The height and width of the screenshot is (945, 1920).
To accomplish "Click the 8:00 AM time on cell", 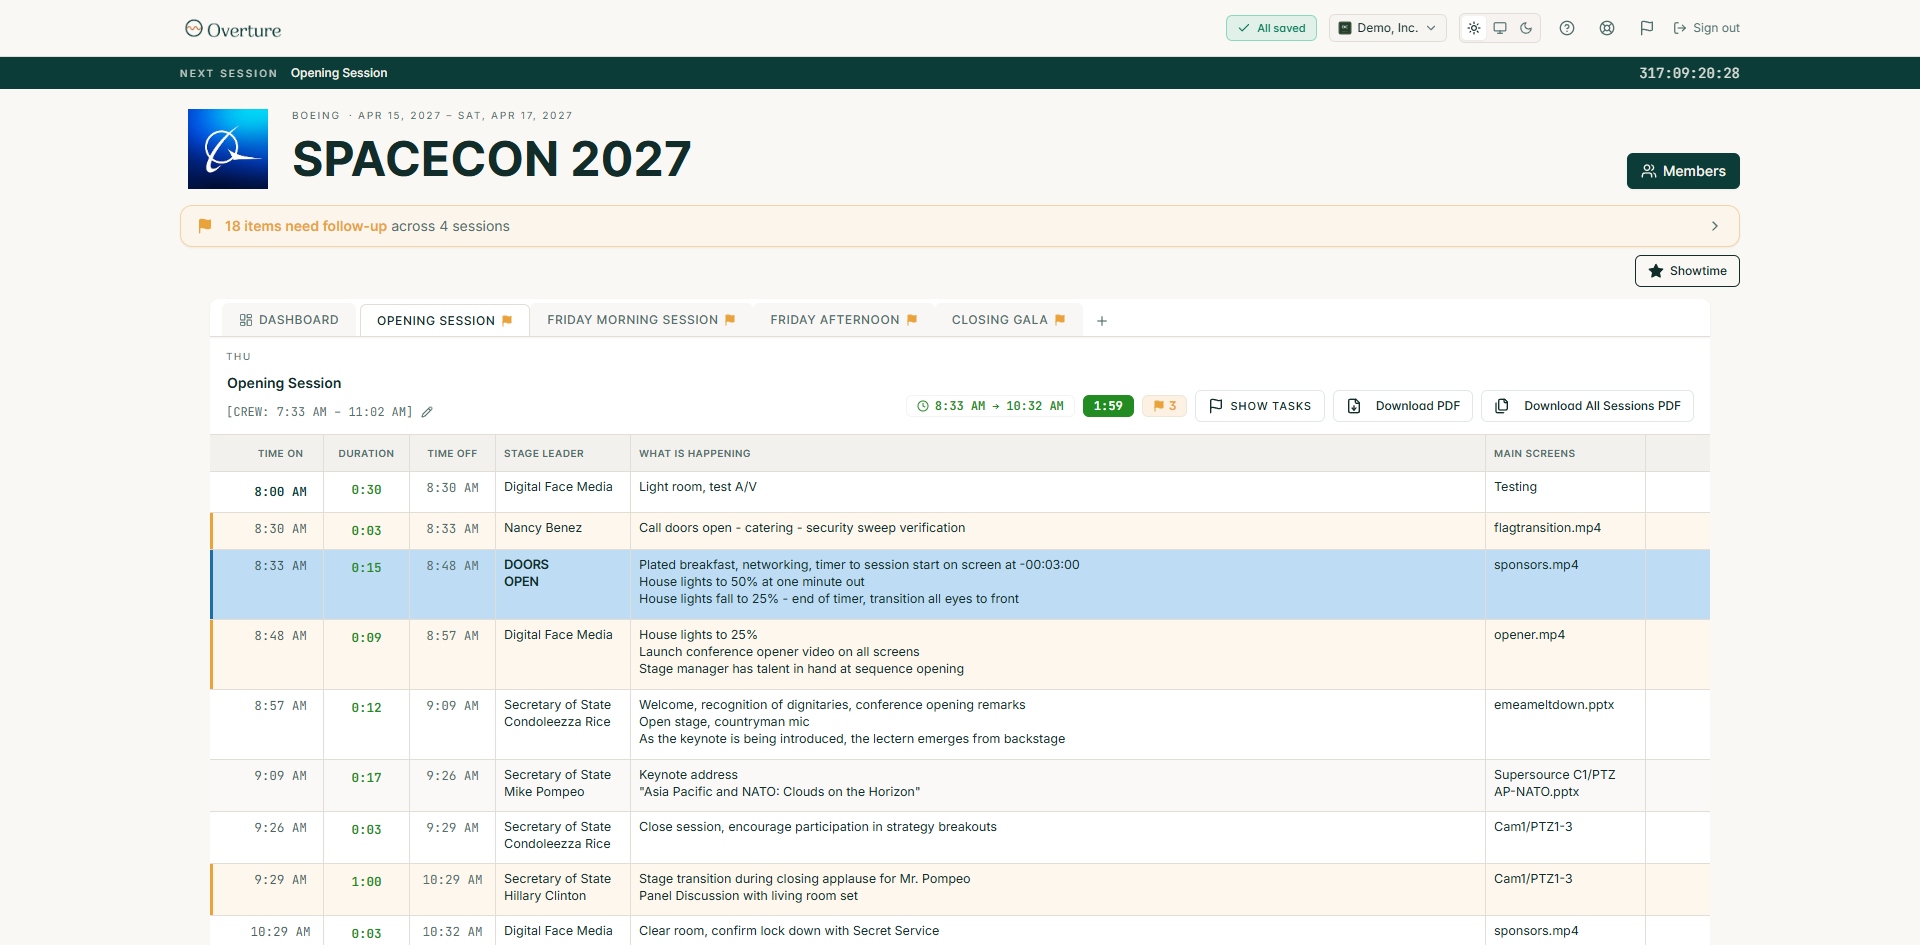I will [x=280, y=491].
